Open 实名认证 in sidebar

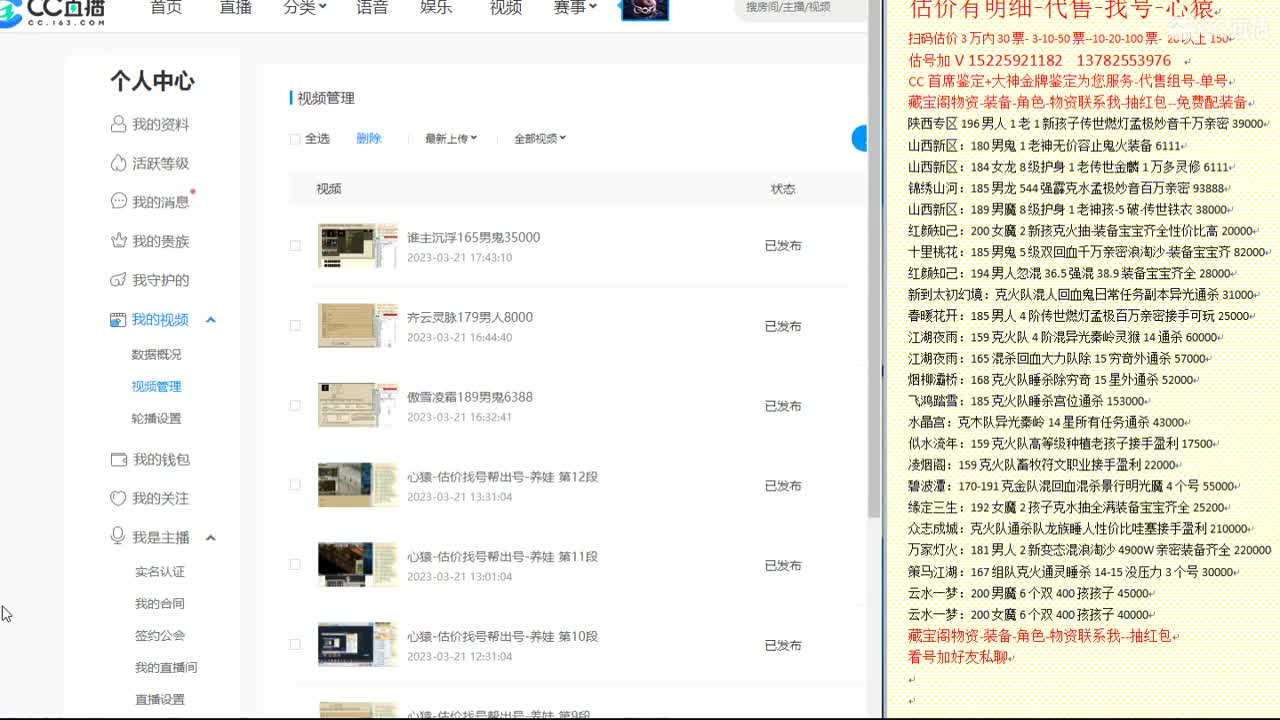160,572
